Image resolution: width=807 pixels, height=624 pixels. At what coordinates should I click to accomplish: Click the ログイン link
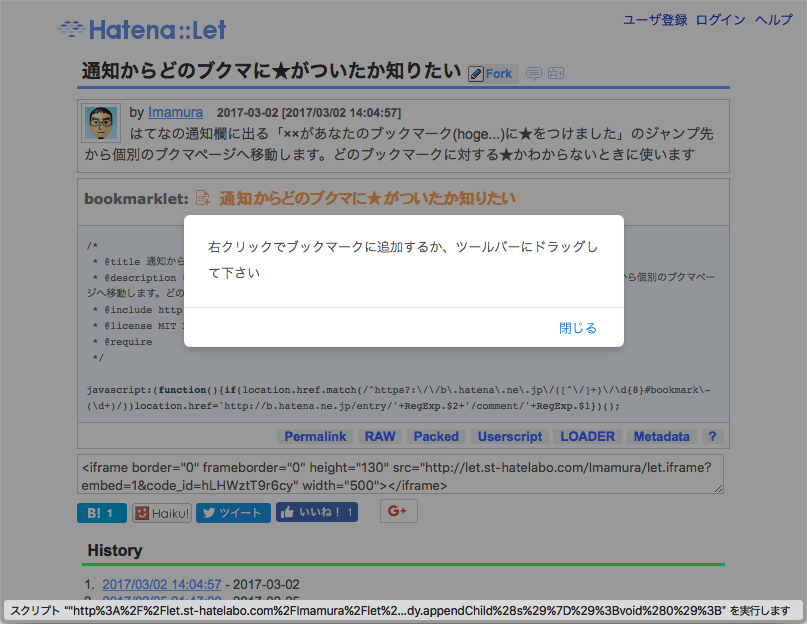click(x=721, y=20)
